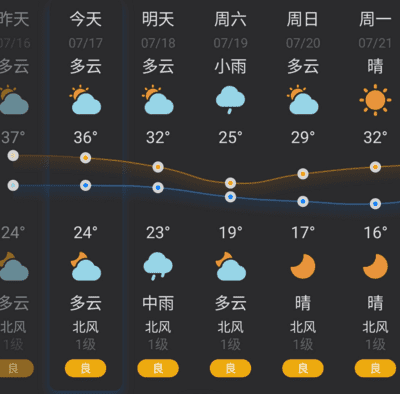
Task: Click the cloudy night icon for 今天
Action: (85, 266)
